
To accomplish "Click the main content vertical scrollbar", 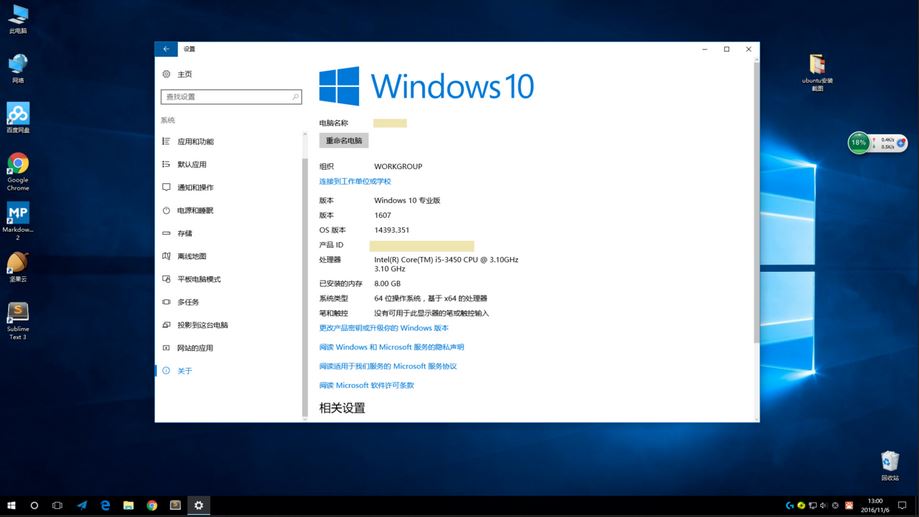I will 756,202.
